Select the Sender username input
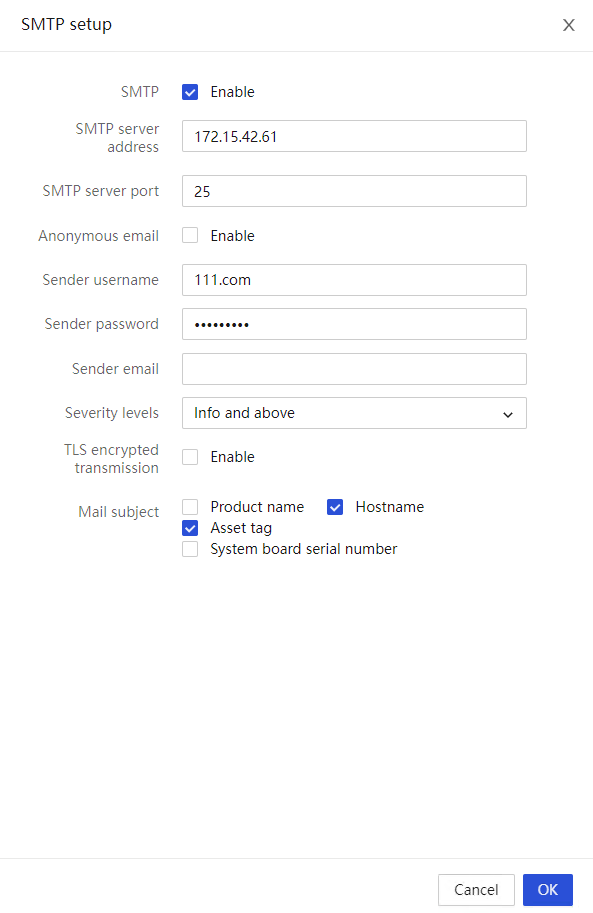This screenshot has height=913, width=593. point(354,280)
